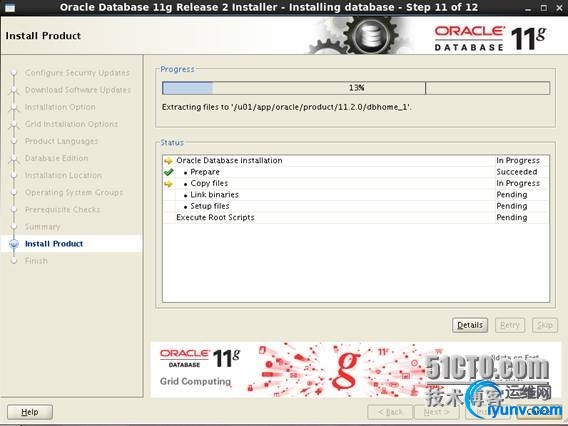
Task: Open the Help button
Action: tap(30, 412)
